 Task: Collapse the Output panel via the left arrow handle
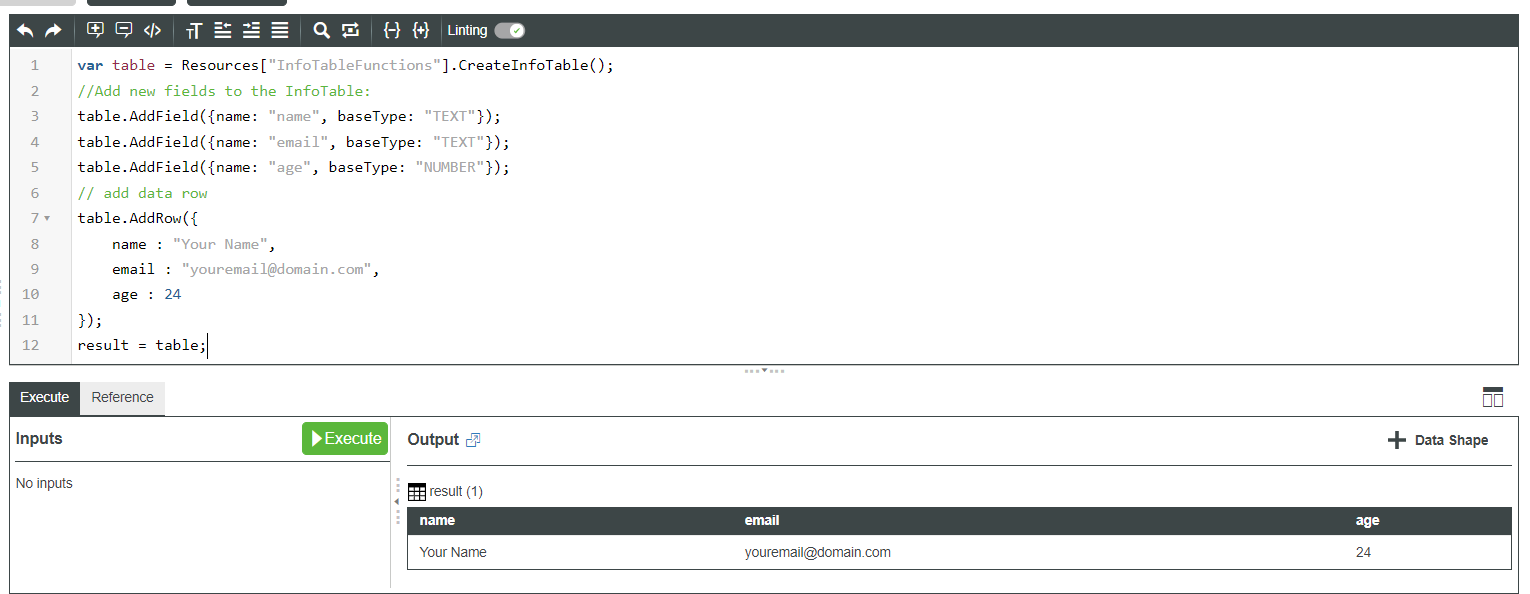coord(398,503)
